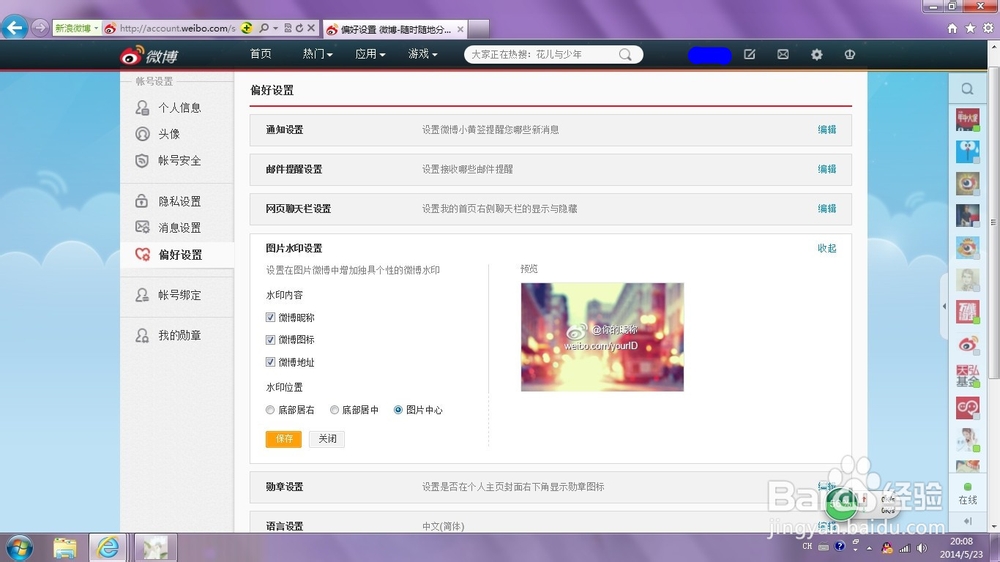This screenshot has width=1000, height=562.
Task: Open 帐号绑定 in sidebar
Action: point(177,295)
